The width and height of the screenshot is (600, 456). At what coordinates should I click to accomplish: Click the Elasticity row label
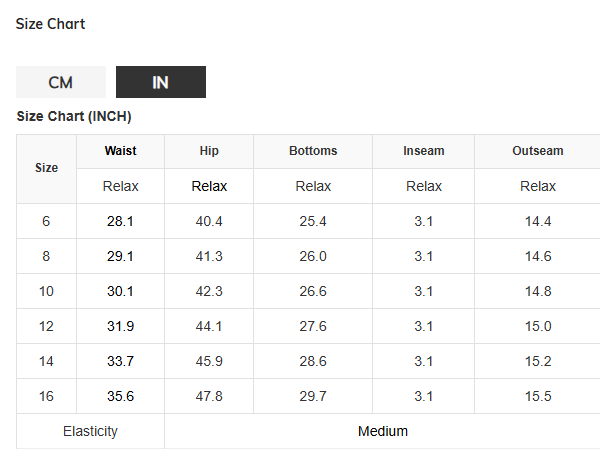point(90,431)
